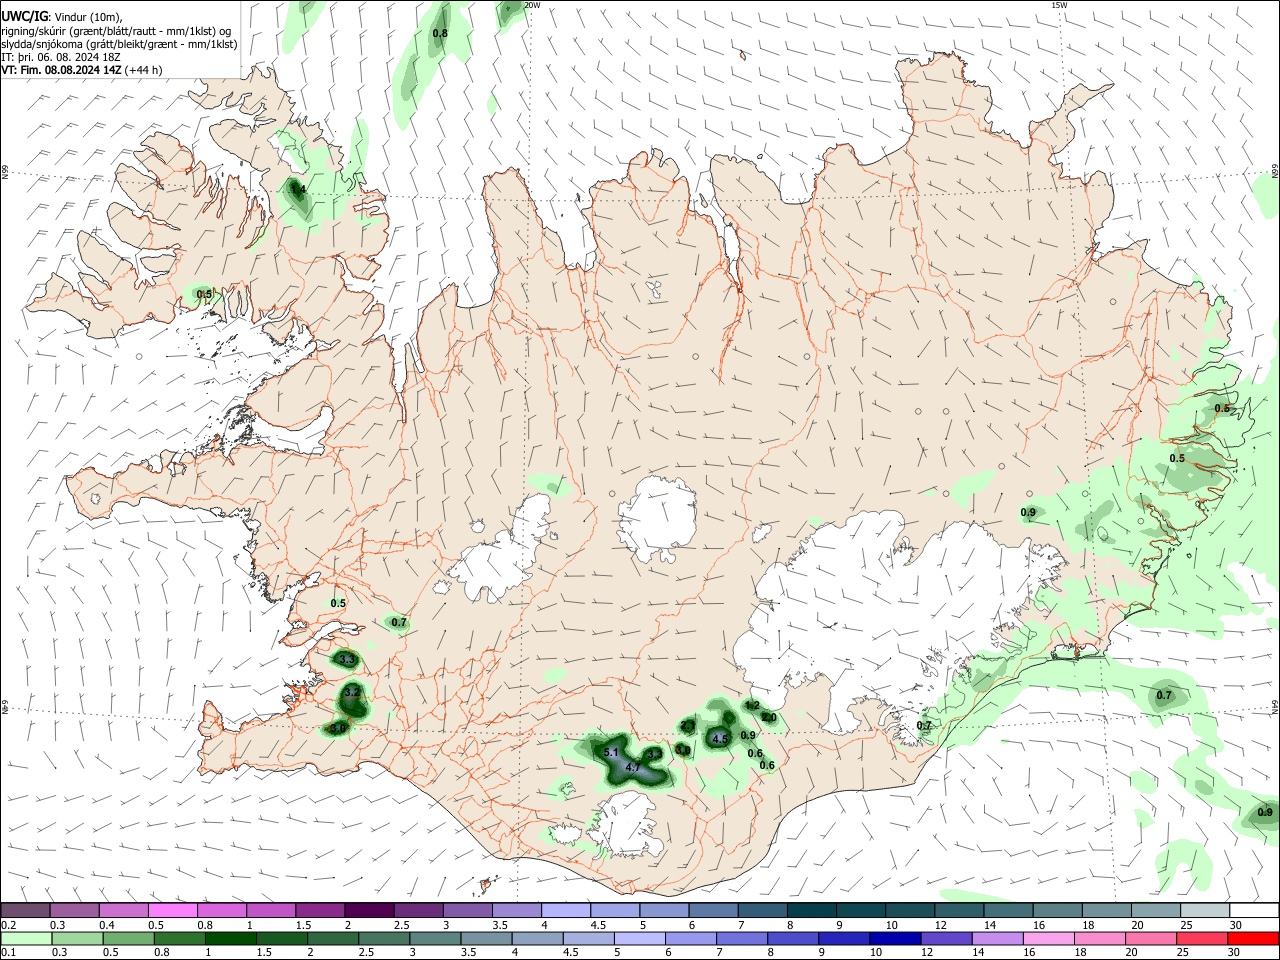
Task: Select the 0.7 label offshore to the southeast
Action: [1164, 695]
